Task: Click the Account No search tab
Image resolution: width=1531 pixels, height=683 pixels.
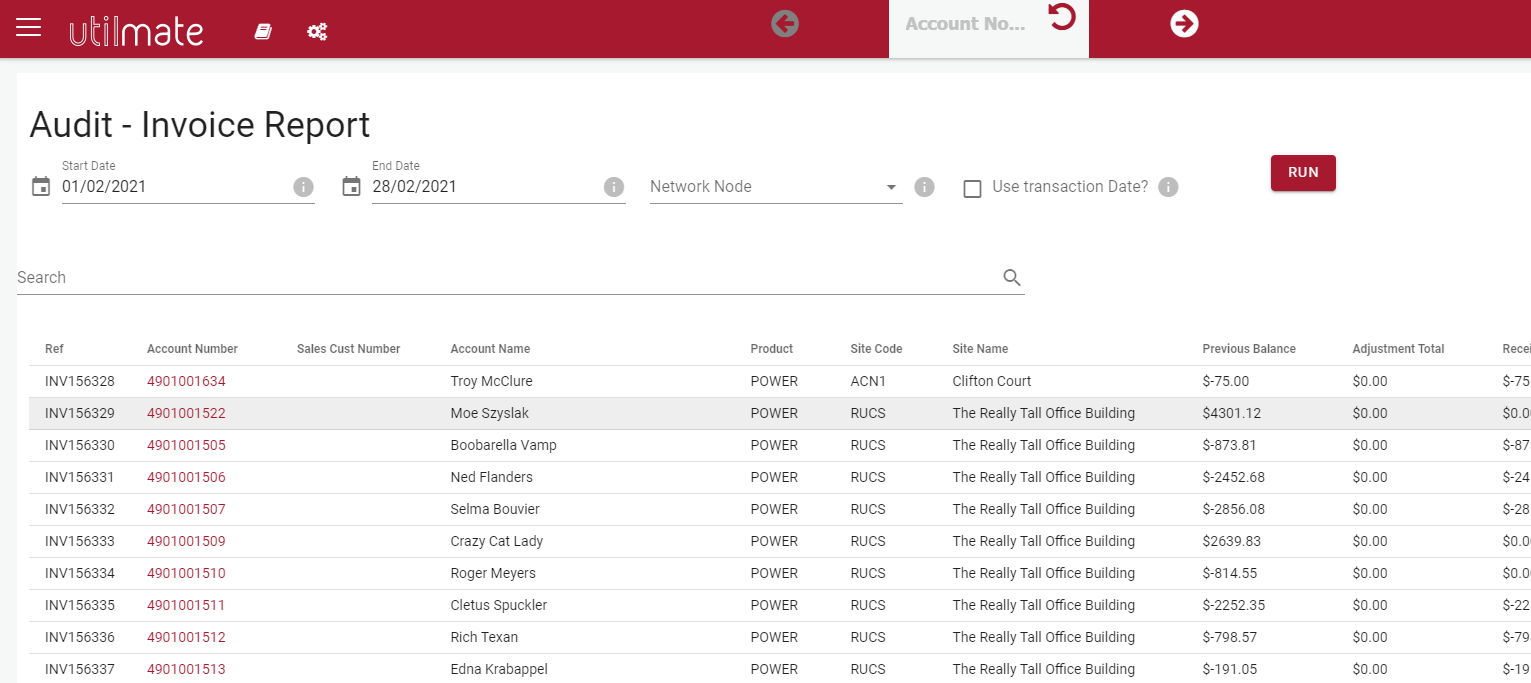Action: (x=965, y=24)
